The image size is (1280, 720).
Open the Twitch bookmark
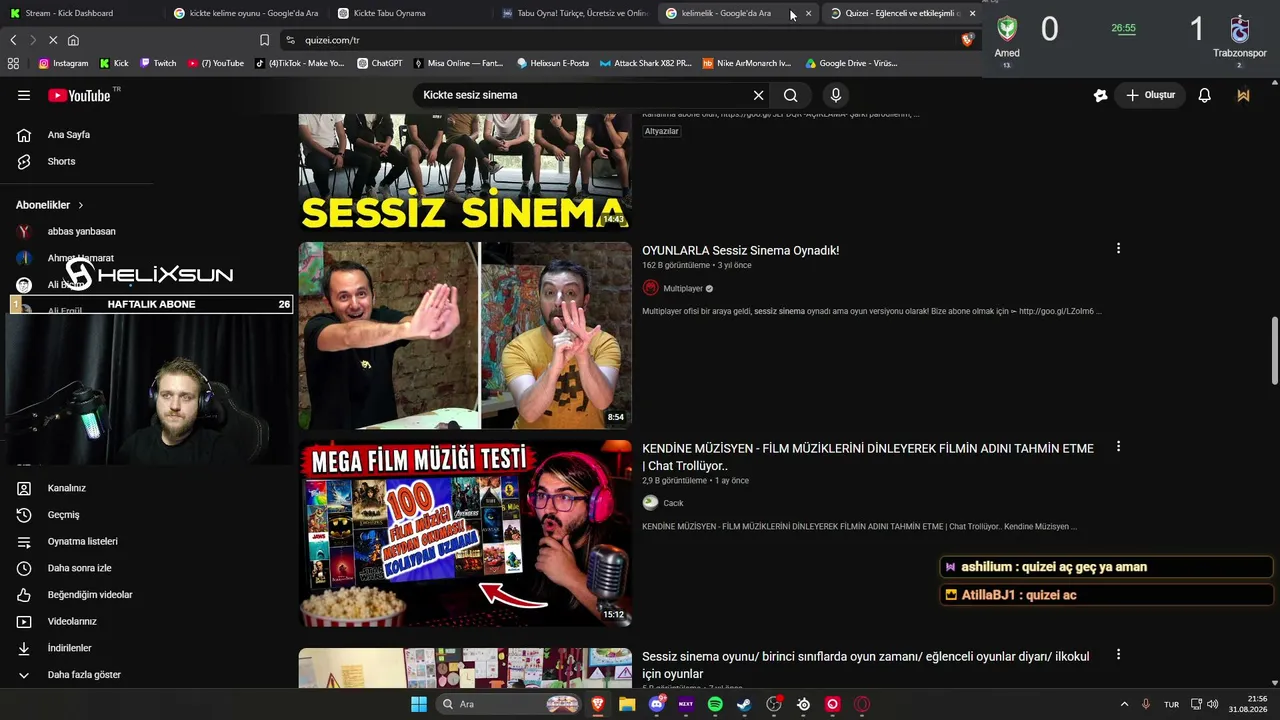tap(158, 63)
